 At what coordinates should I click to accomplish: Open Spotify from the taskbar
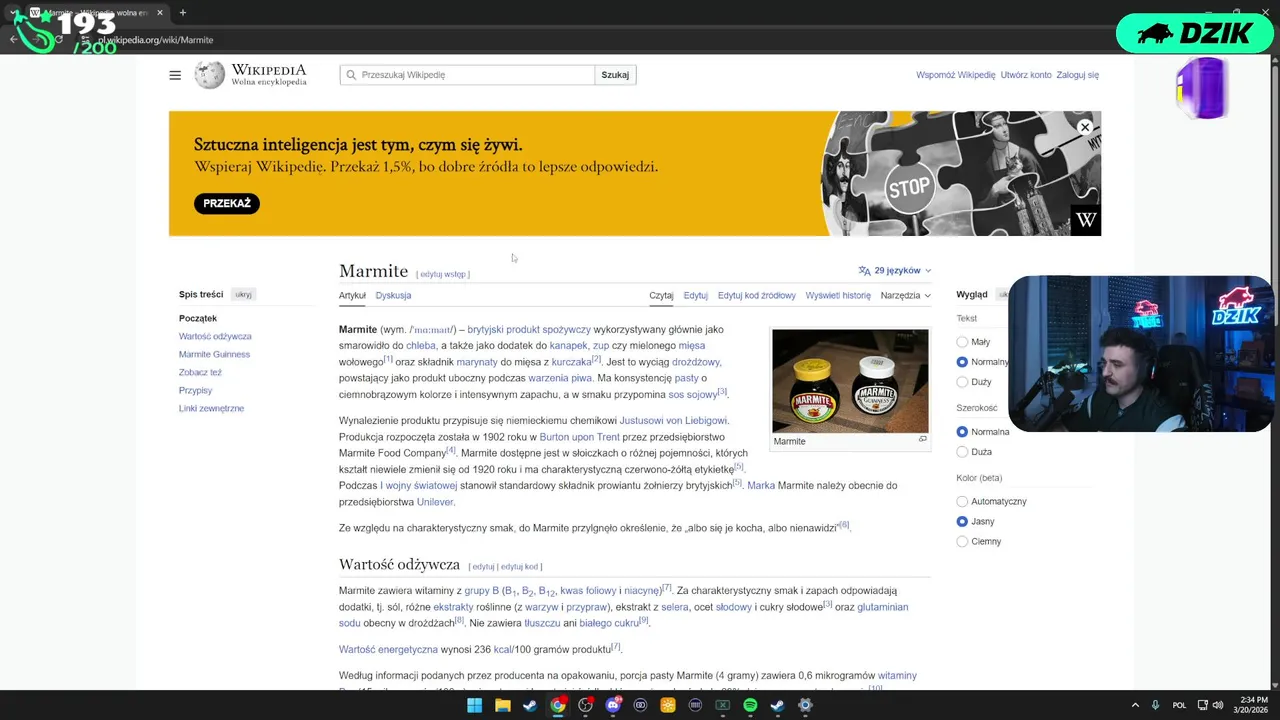(750, 705)
